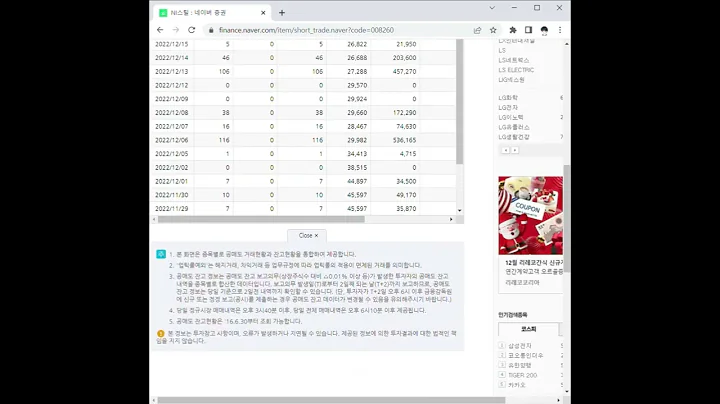Open LG화학 stock link
The width and height of the screenshot is (720, 404).
click(508, 98)
